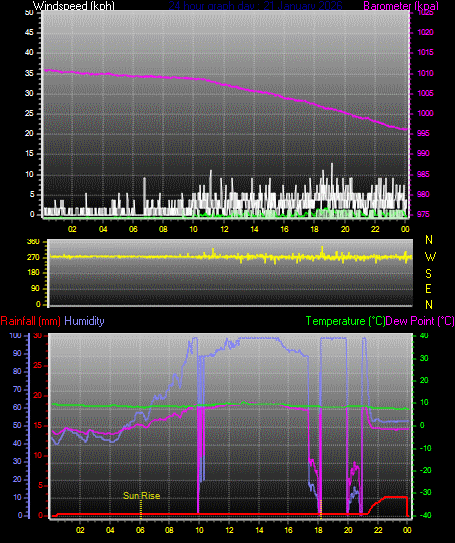Click the humidity axis value 100
The width and height of the screenshot is (455, 543).
click(x=15, y=336)
